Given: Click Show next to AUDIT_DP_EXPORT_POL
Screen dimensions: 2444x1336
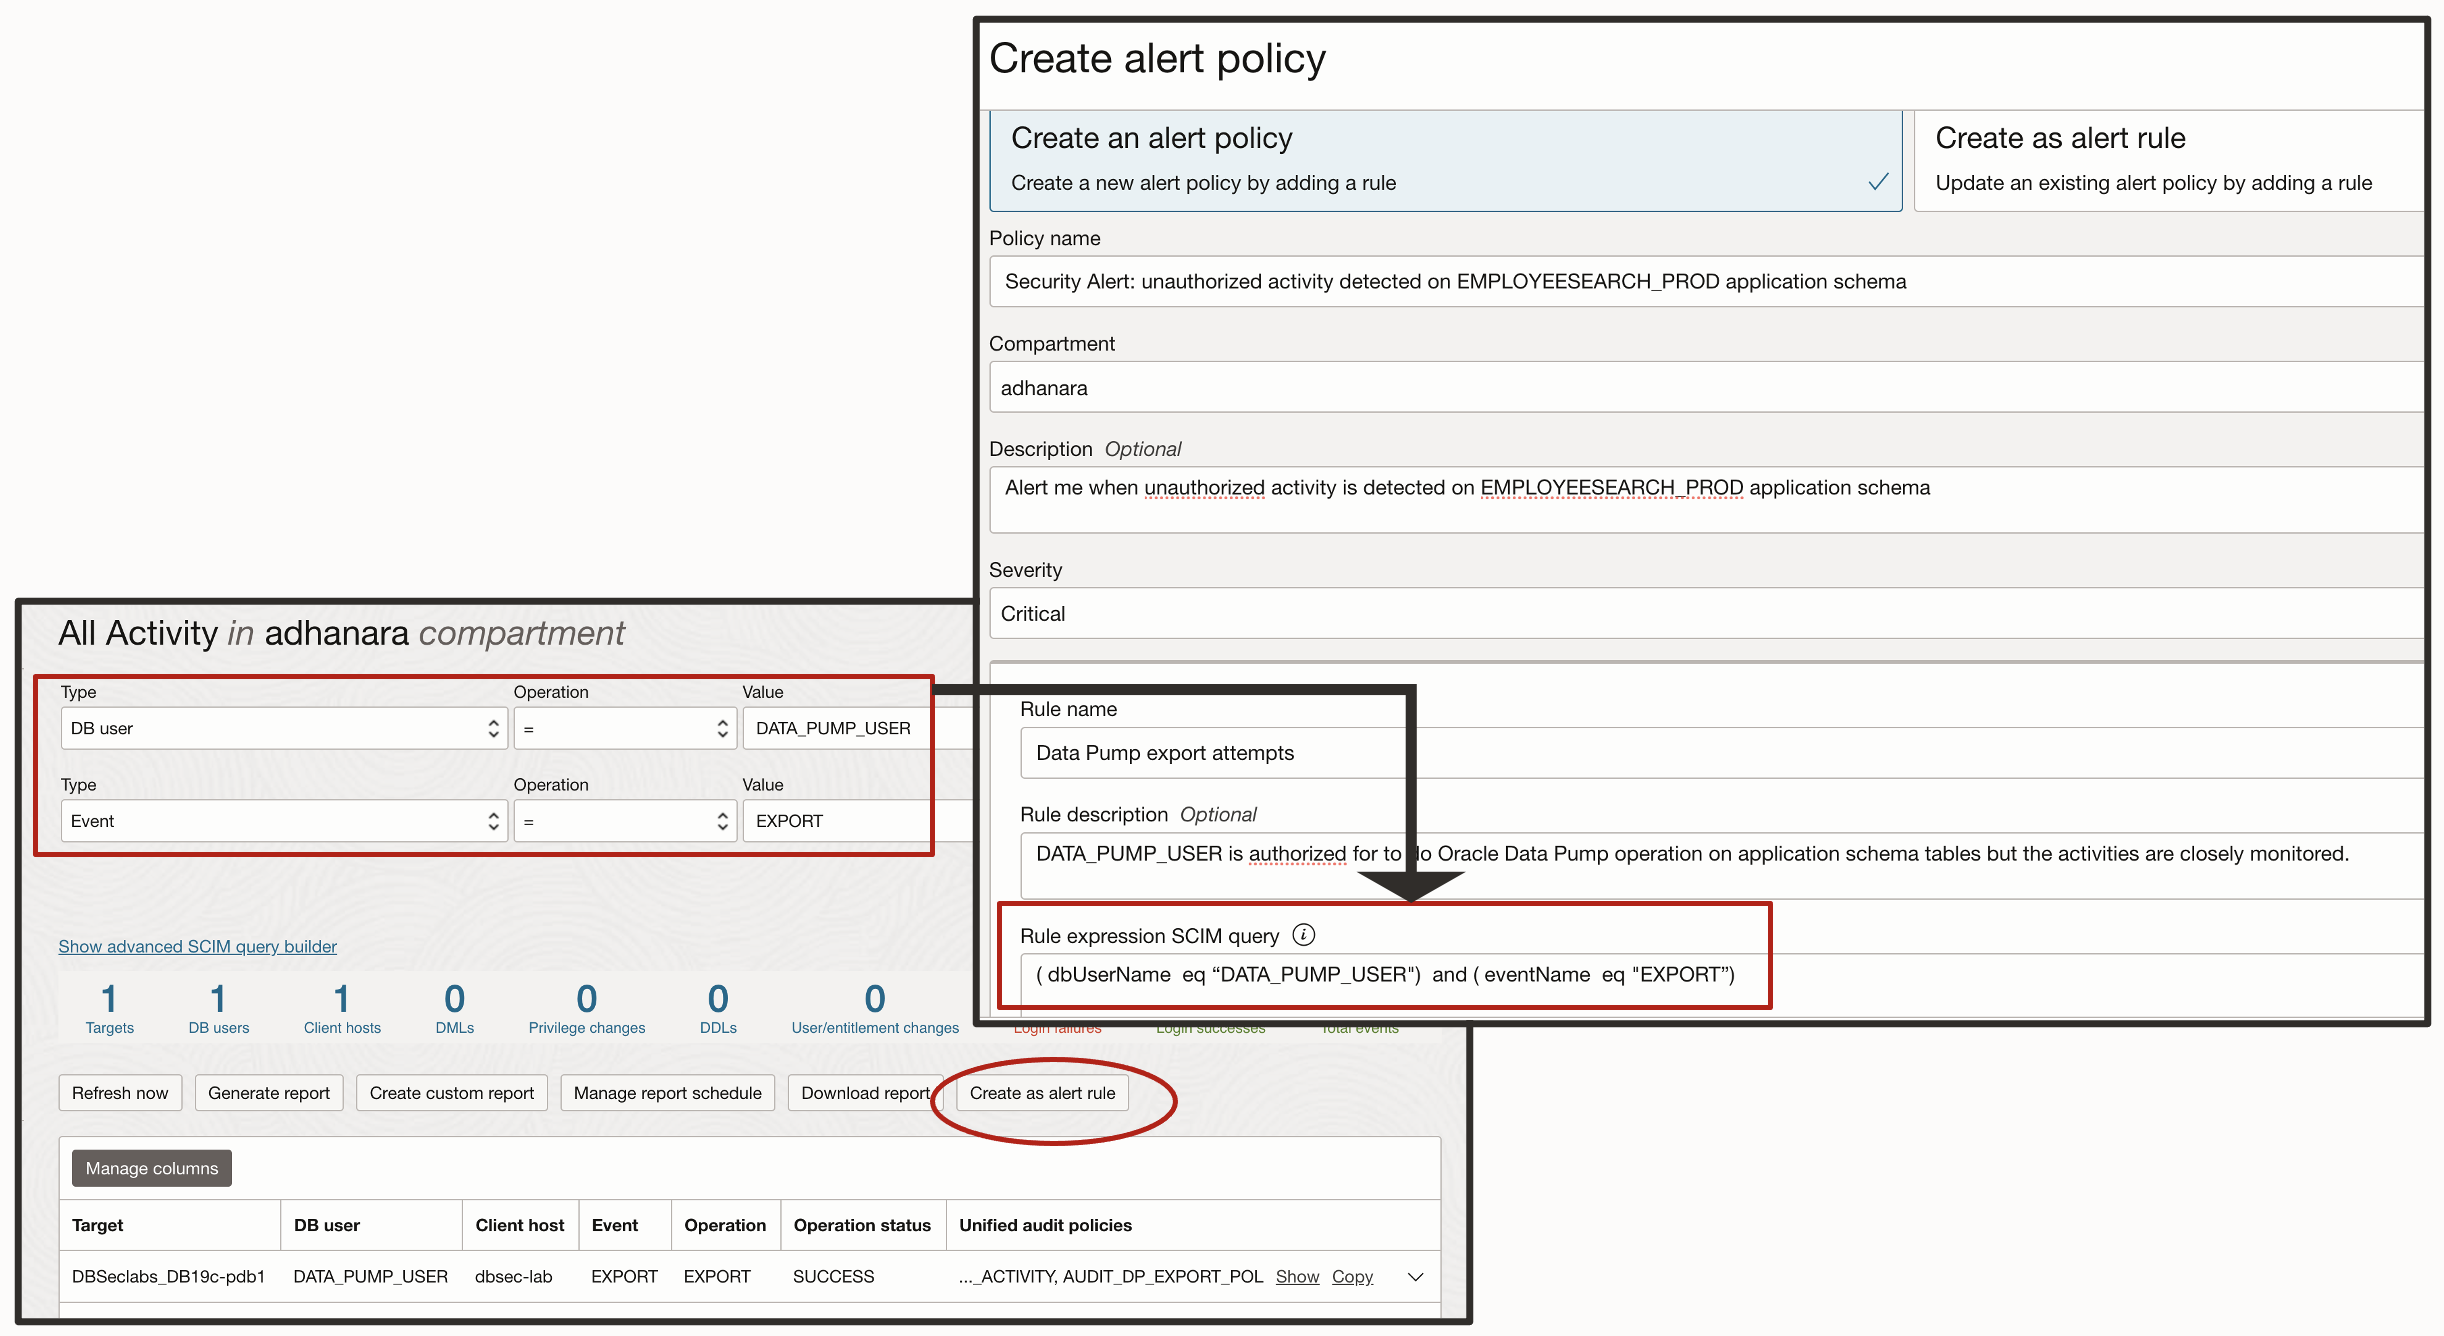Looking at the screenshot, I should [1297, 1277].
